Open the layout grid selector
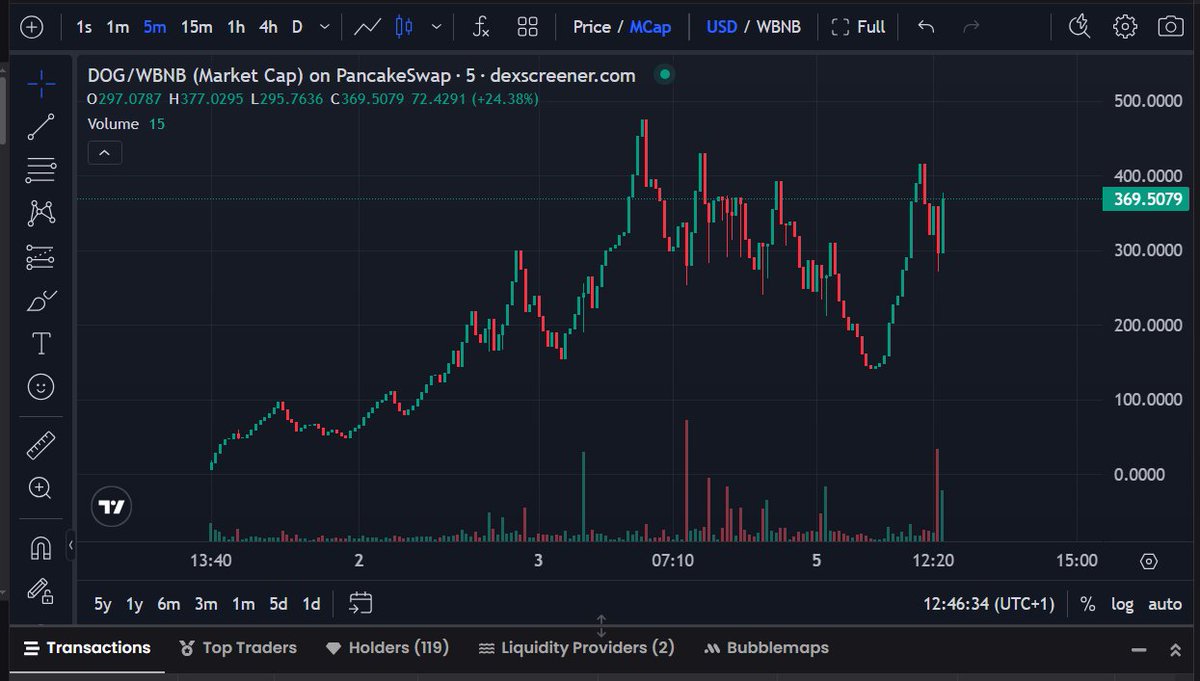The image size is (1200, 681). 527,27
